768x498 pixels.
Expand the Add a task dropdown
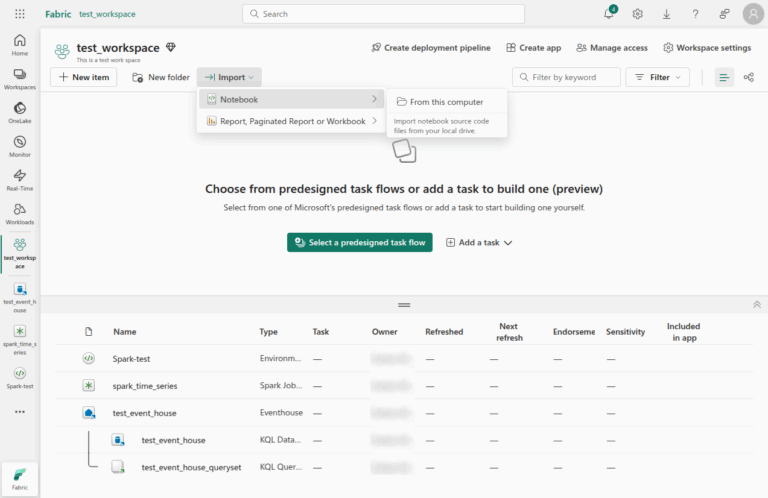click(x=479, y=242)
